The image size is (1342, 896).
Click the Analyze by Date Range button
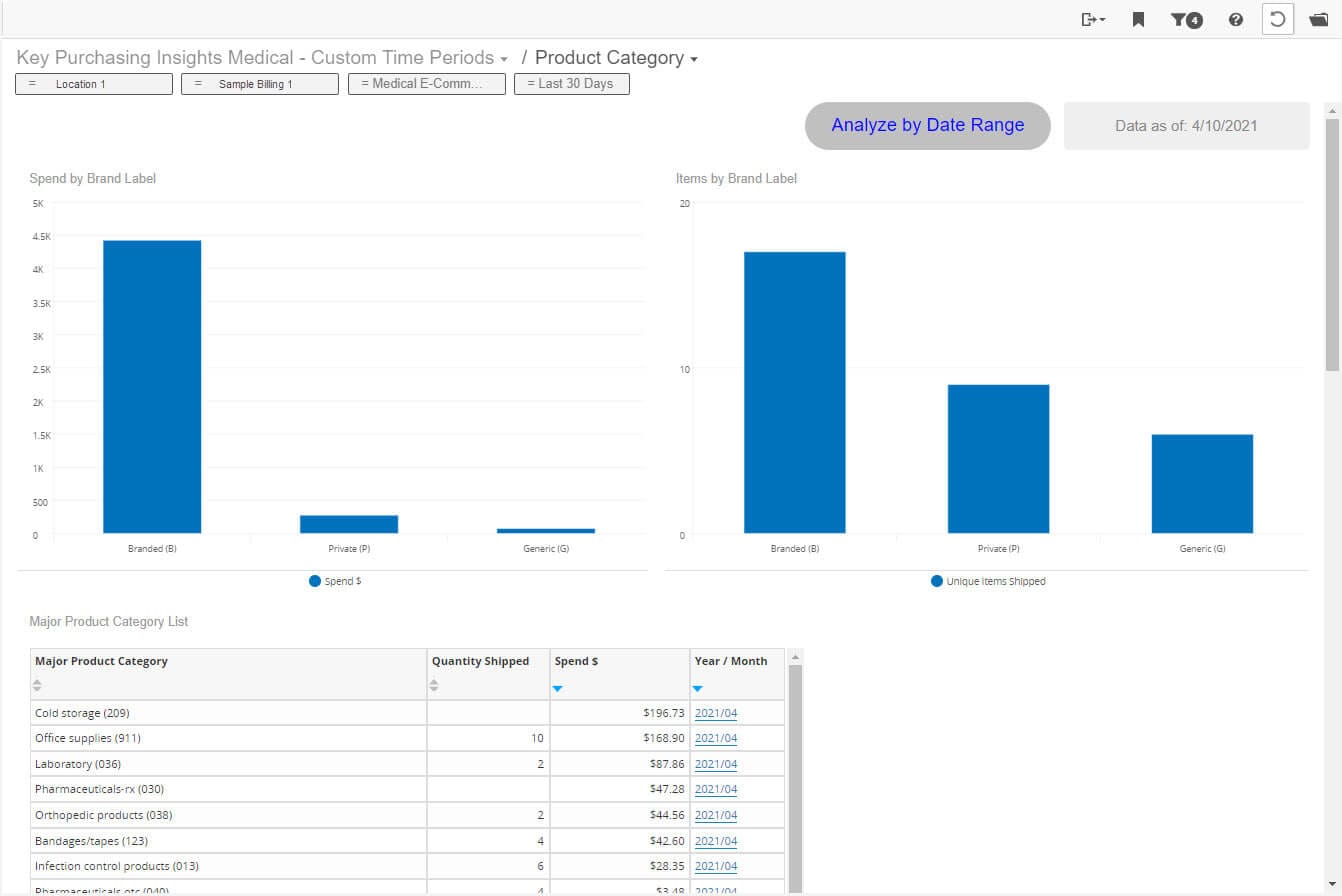[927, 125]
